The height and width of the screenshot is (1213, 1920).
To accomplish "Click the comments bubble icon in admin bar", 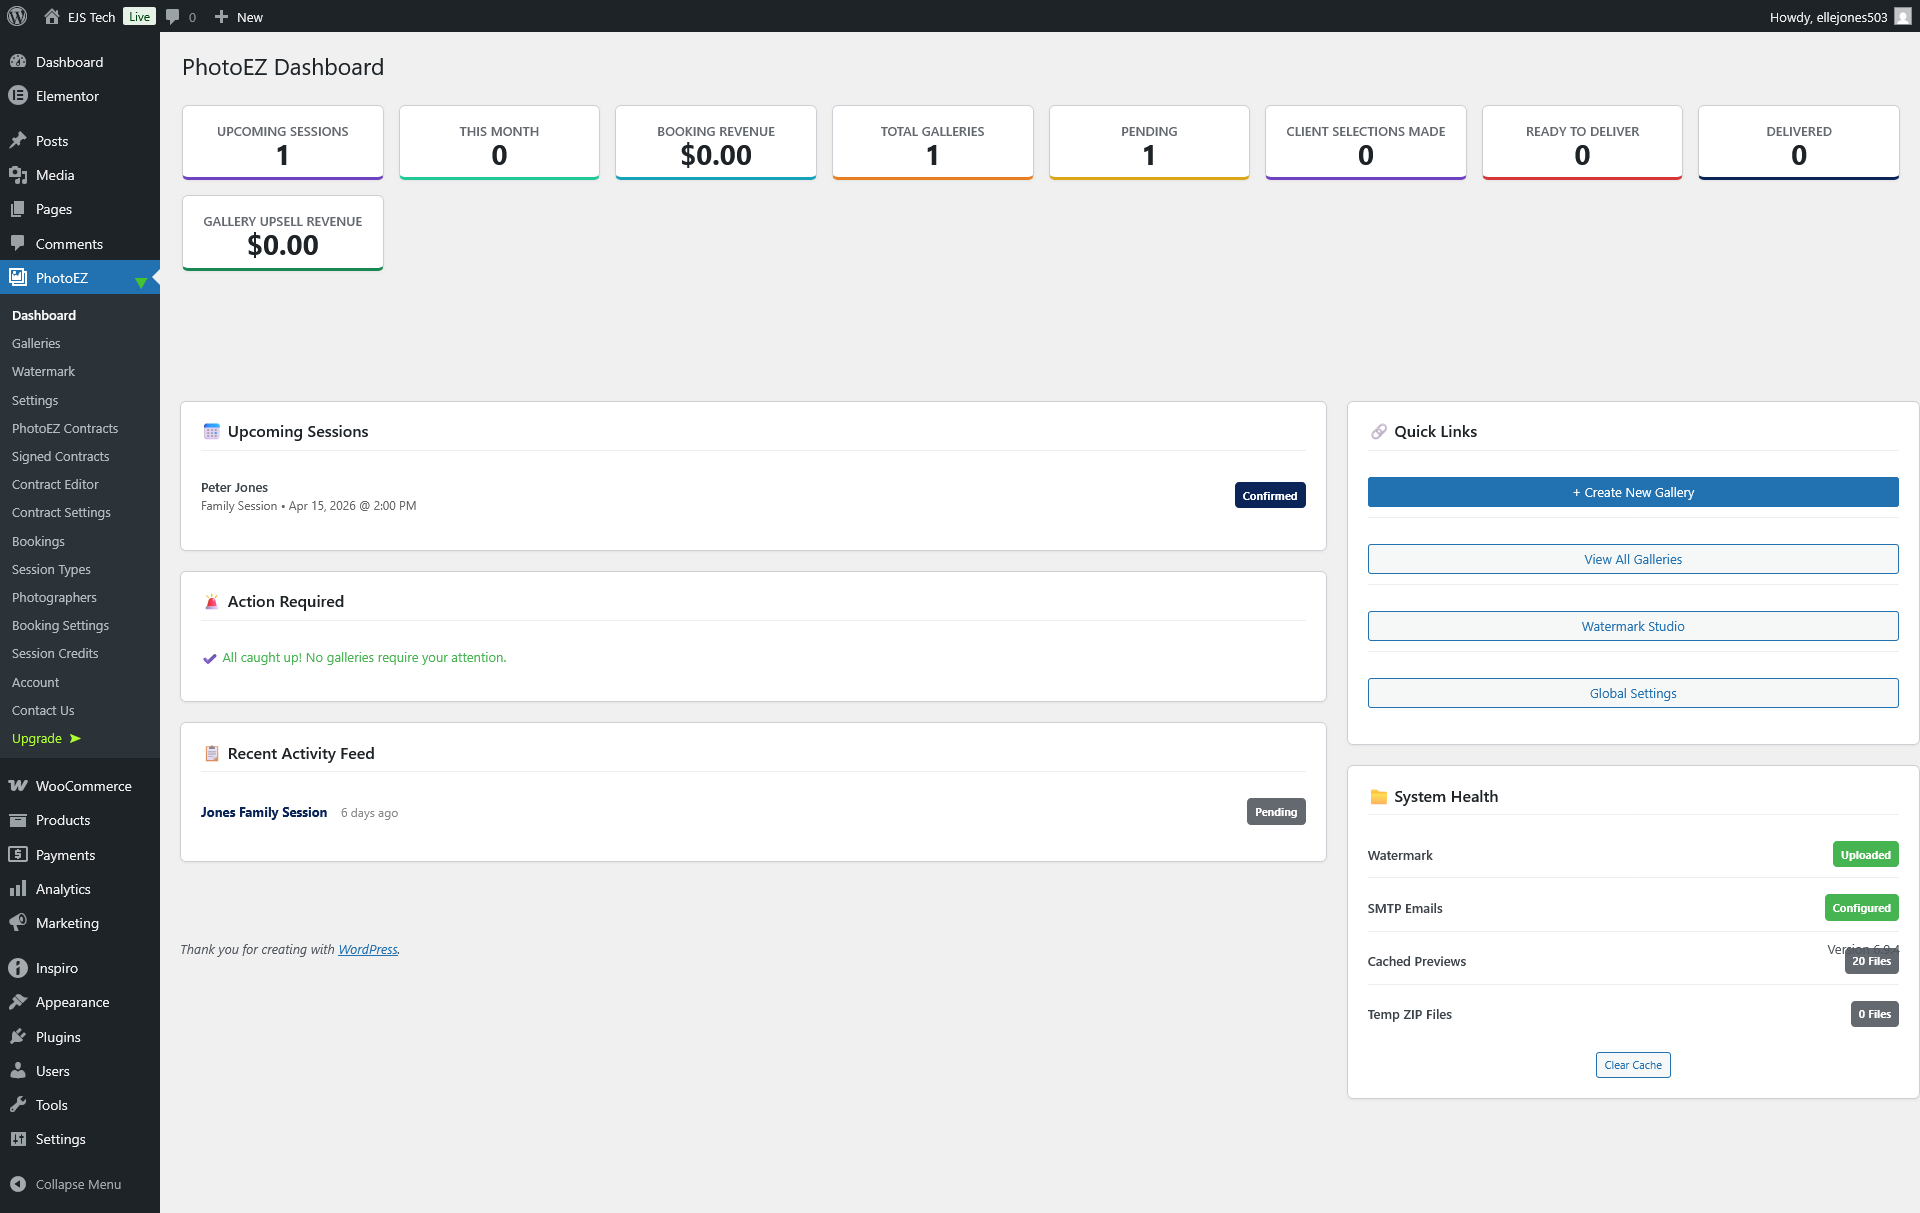I will coord(173,16).
